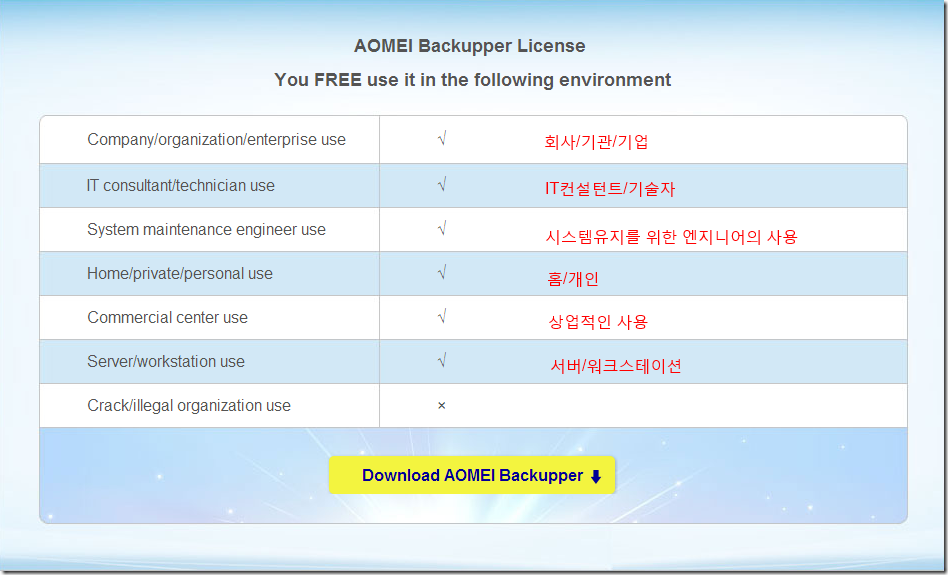Click 'You FREE use it in the following environment' text
This screenshot has height=575, width=948.
472,80
